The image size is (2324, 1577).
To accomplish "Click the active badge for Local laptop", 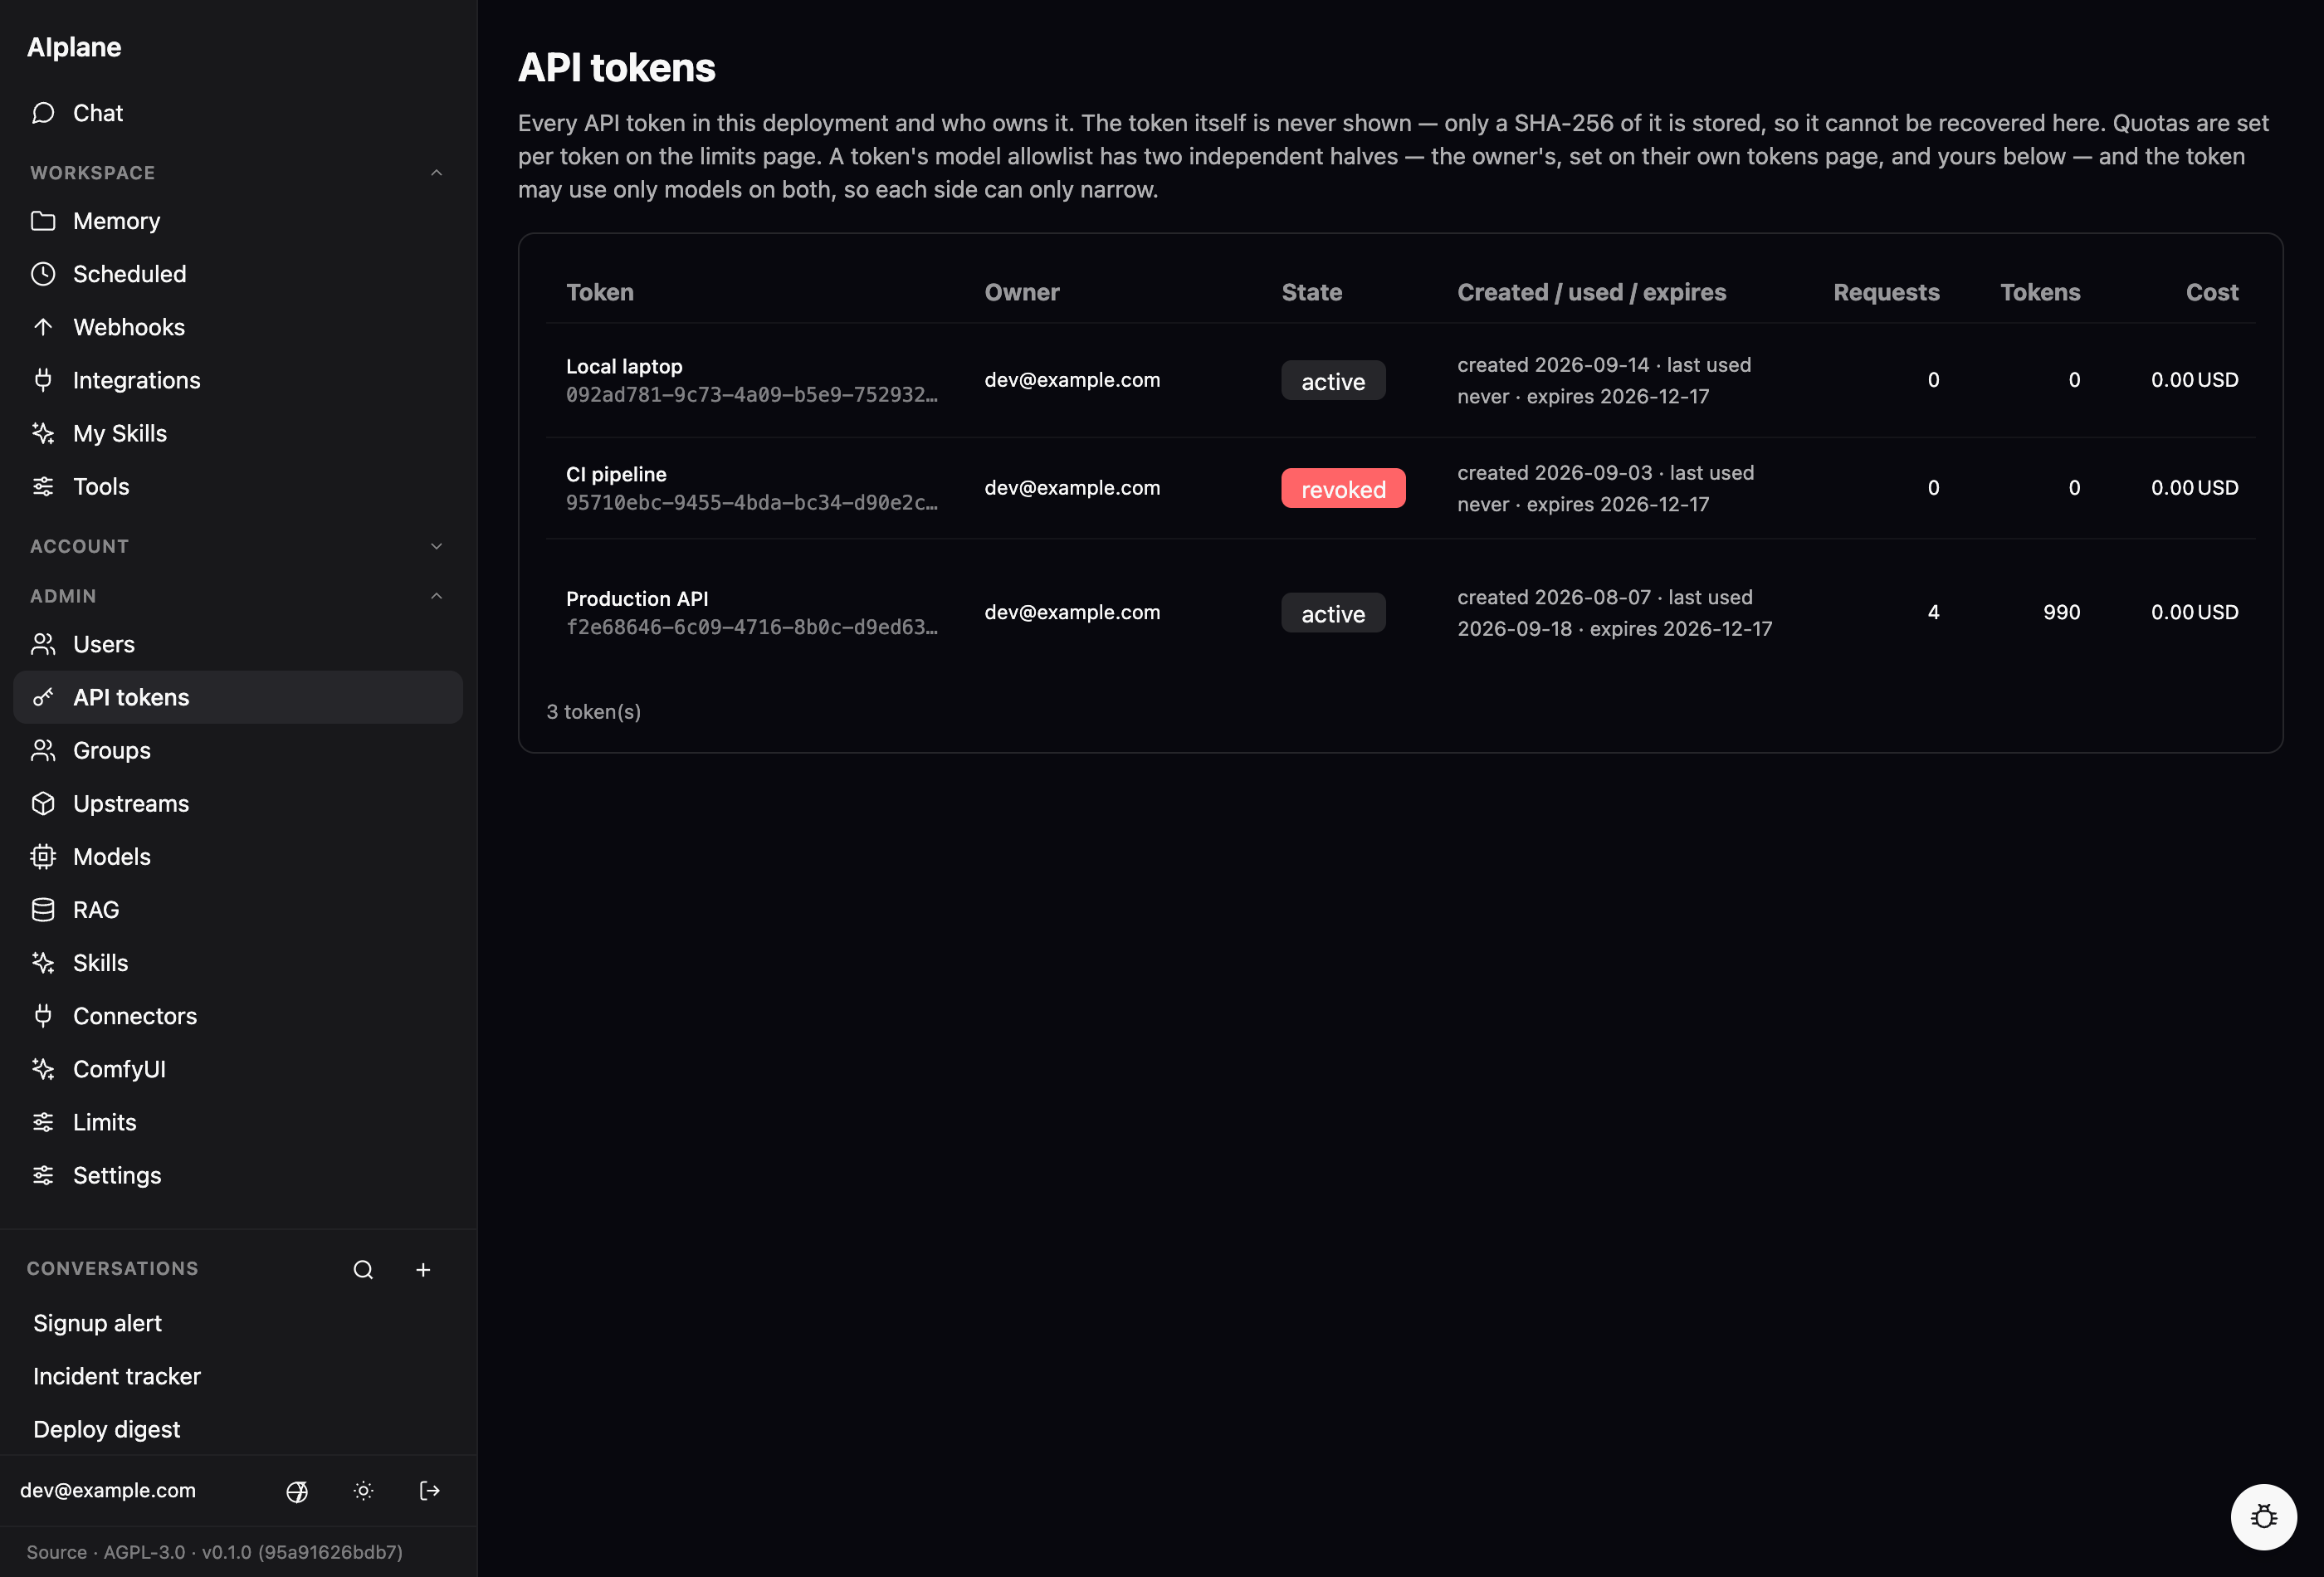I will coord(1333,380).
